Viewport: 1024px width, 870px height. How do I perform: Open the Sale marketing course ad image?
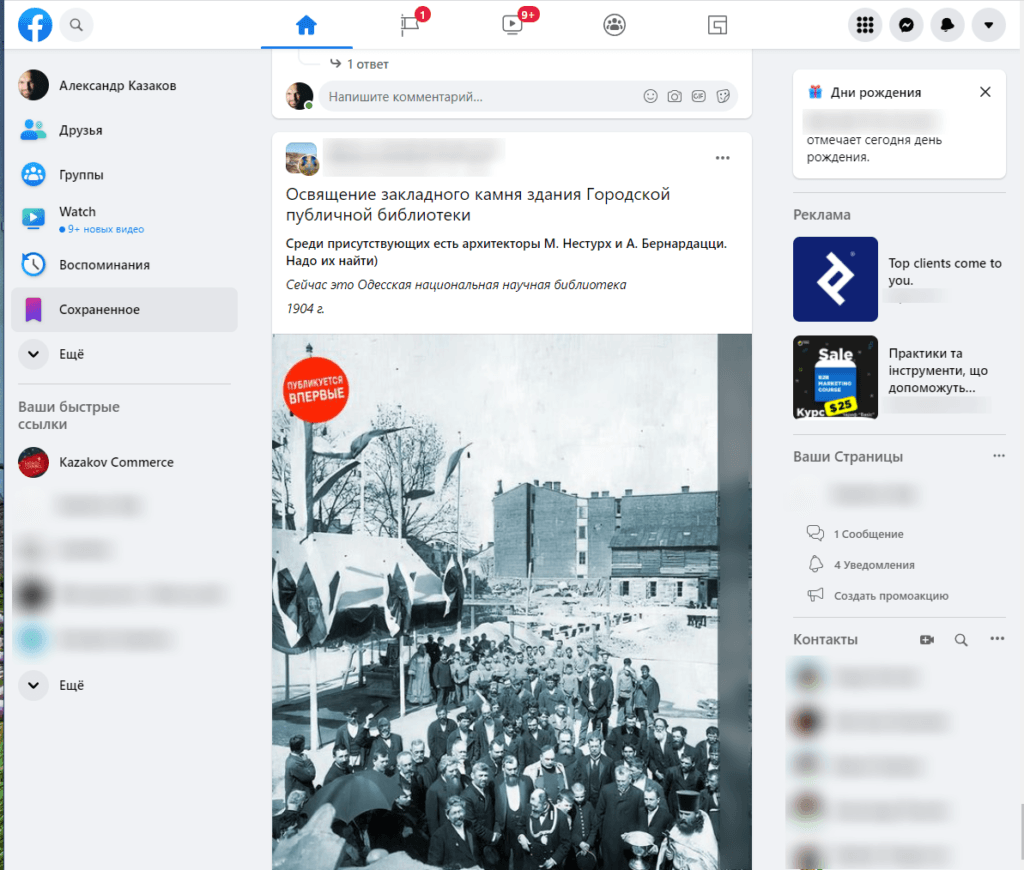tap(835, 378)
